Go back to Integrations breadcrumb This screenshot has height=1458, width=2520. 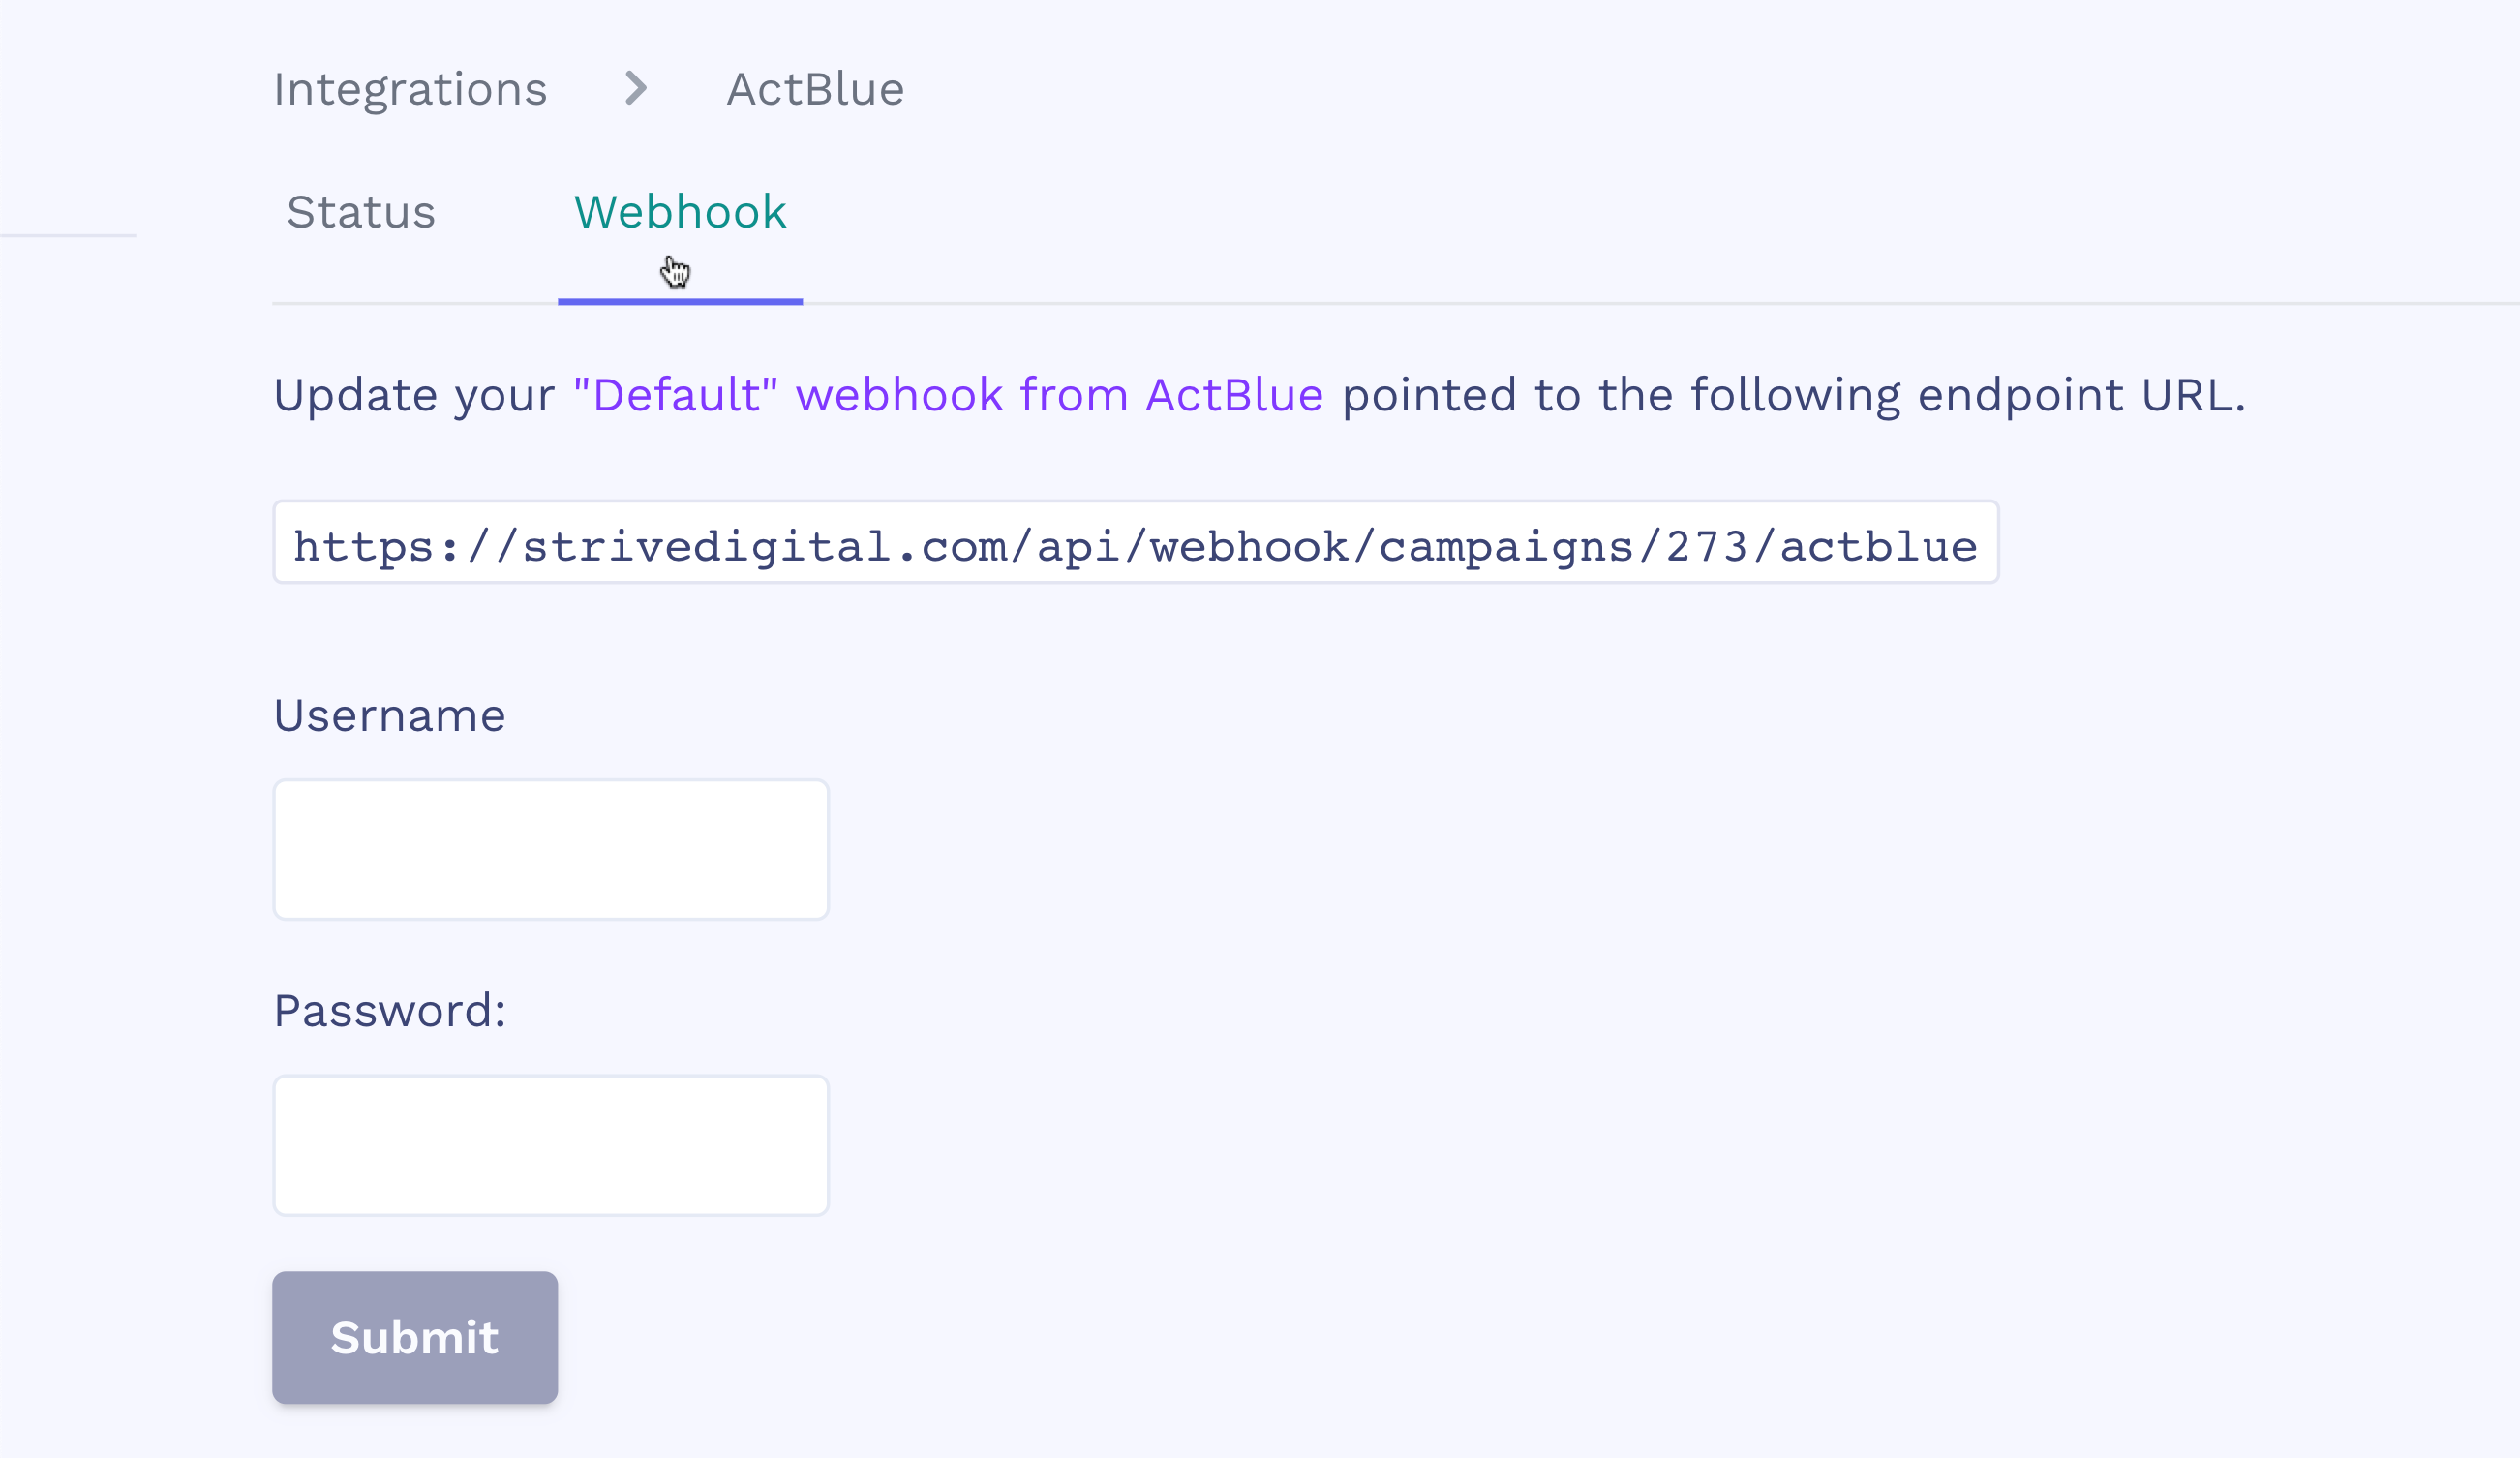click(x=410, y=90)
